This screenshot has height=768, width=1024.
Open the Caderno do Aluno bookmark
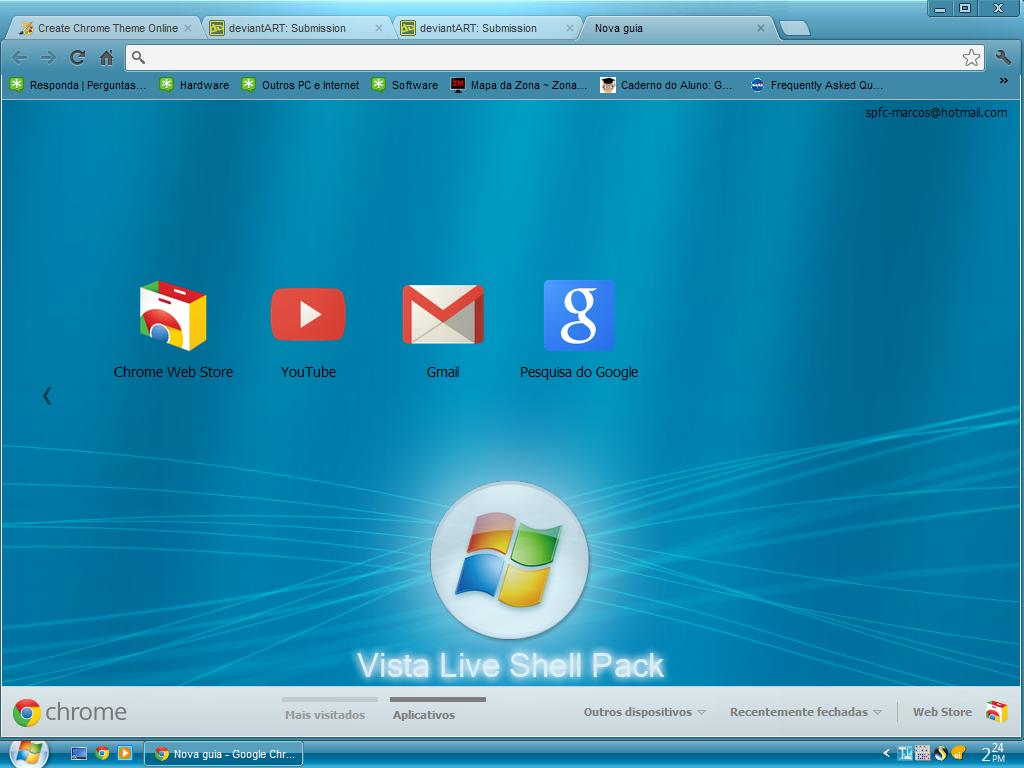point(666,85)
